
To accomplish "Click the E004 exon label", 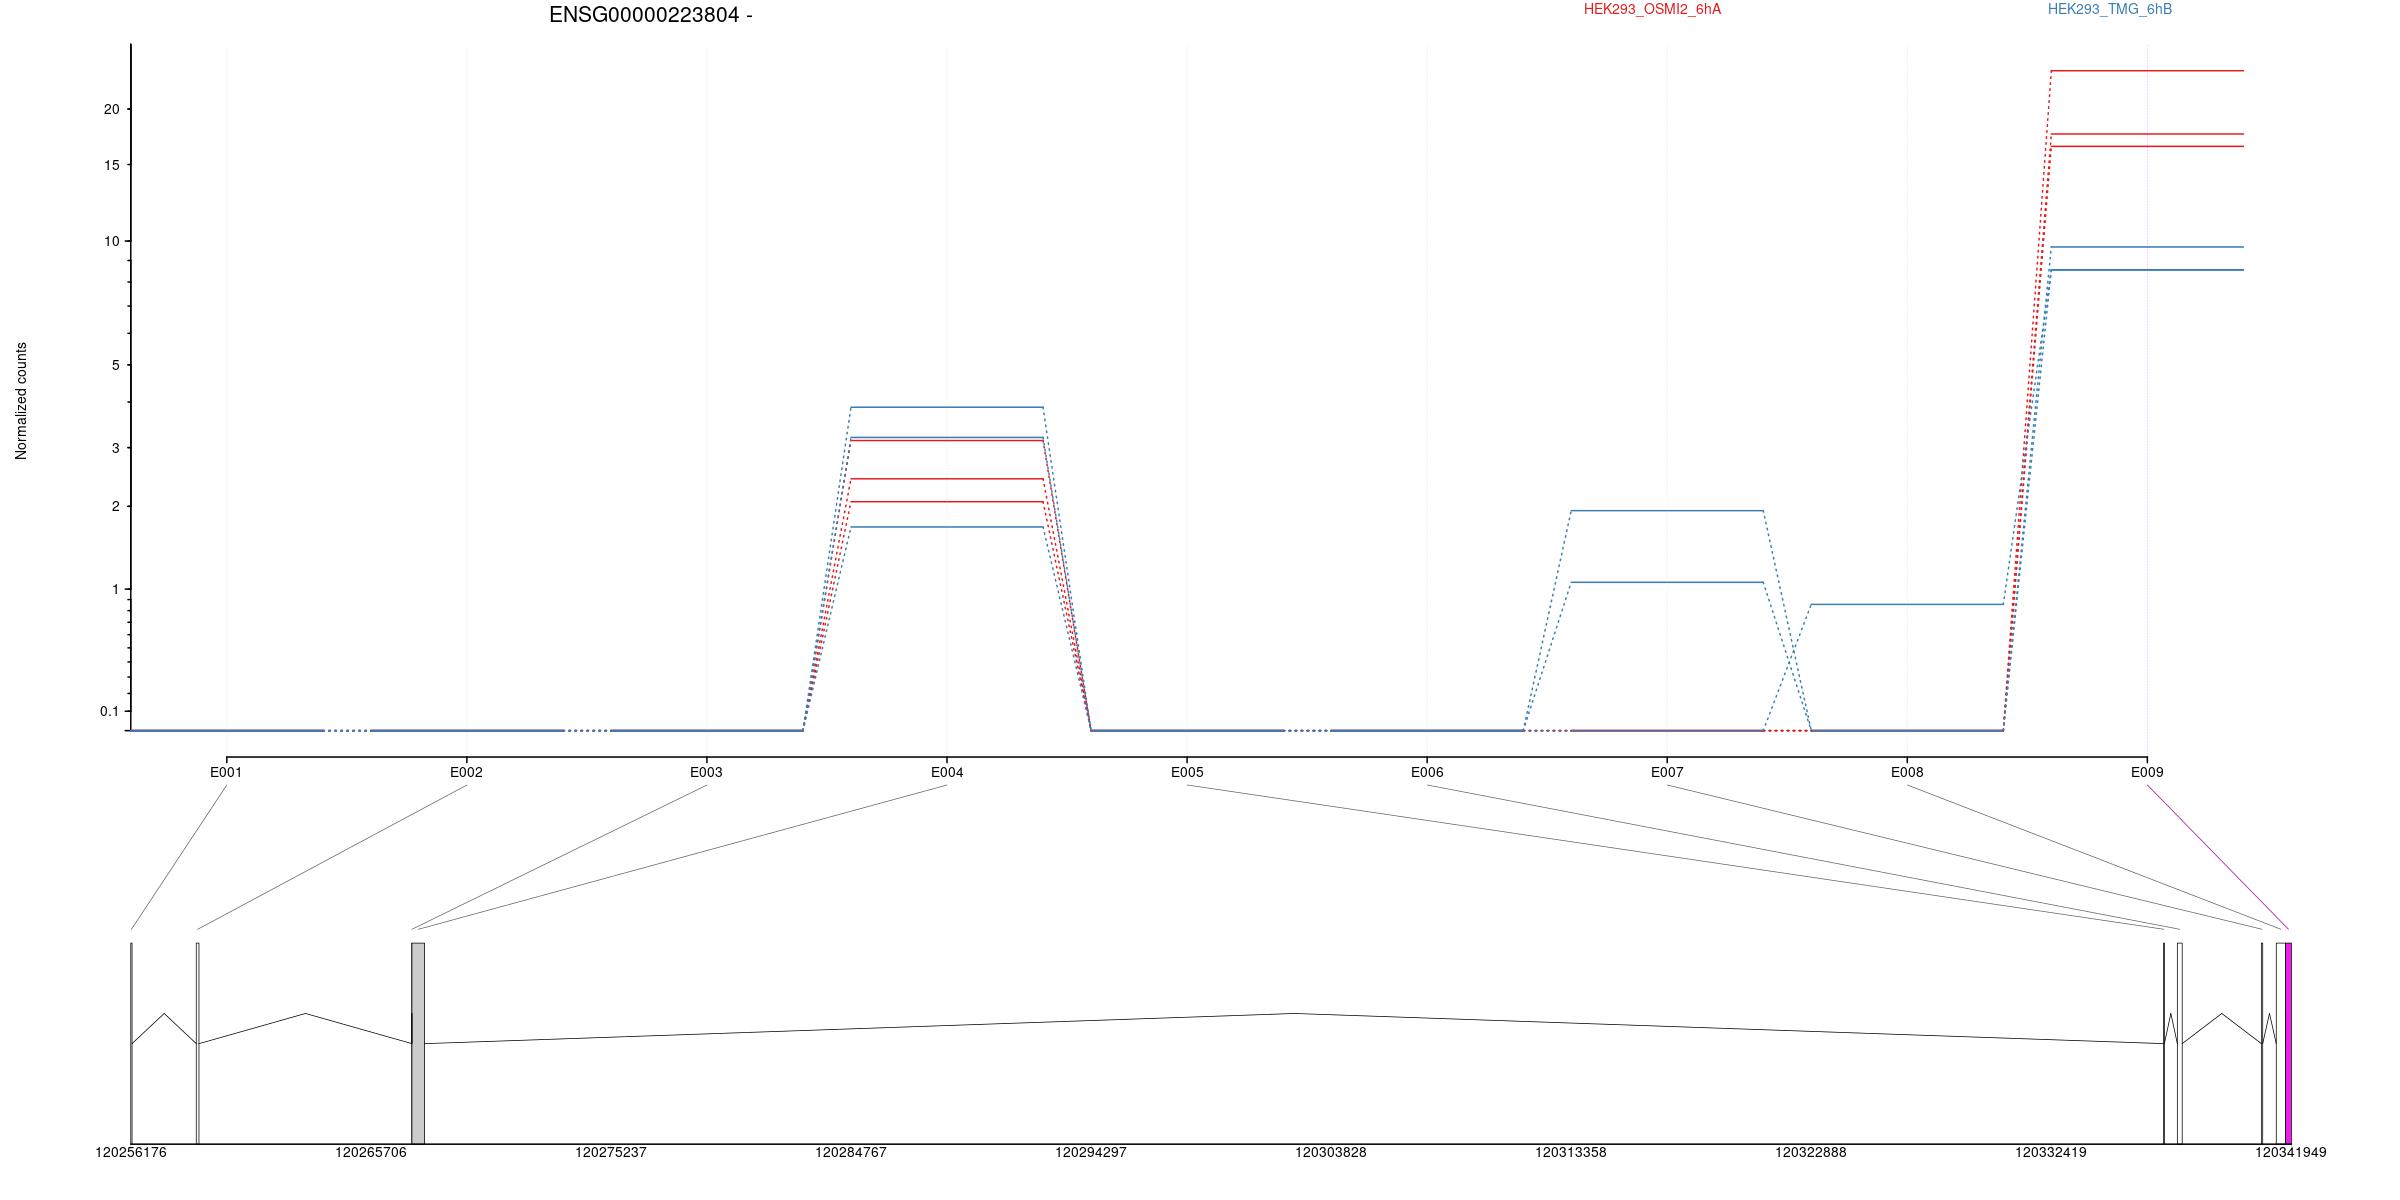I will [947, 772].
